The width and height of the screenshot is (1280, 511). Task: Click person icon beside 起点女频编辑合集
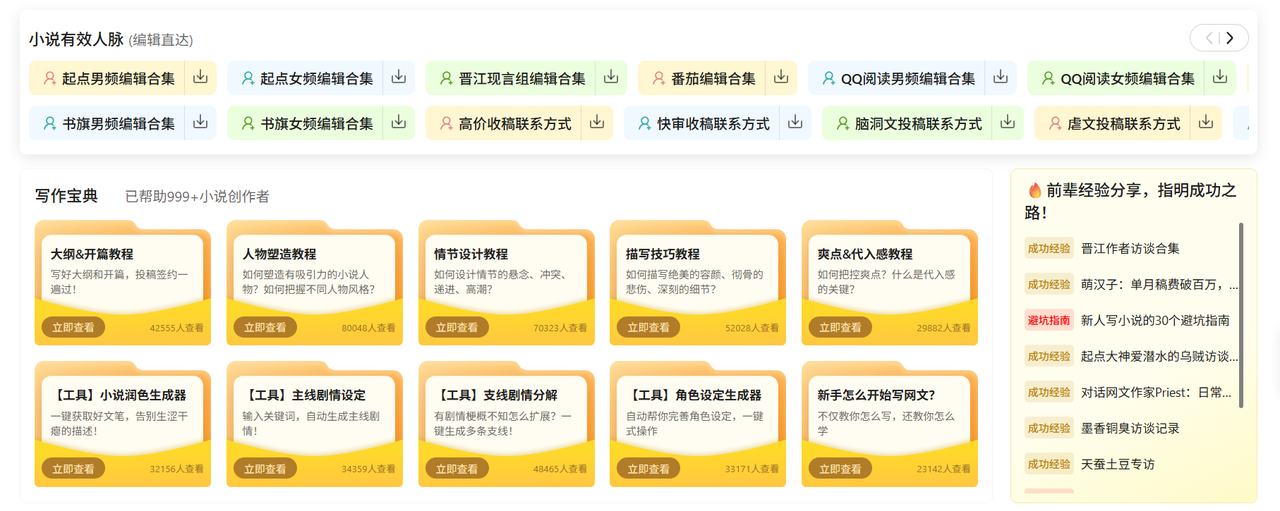[x=248, y=78]
